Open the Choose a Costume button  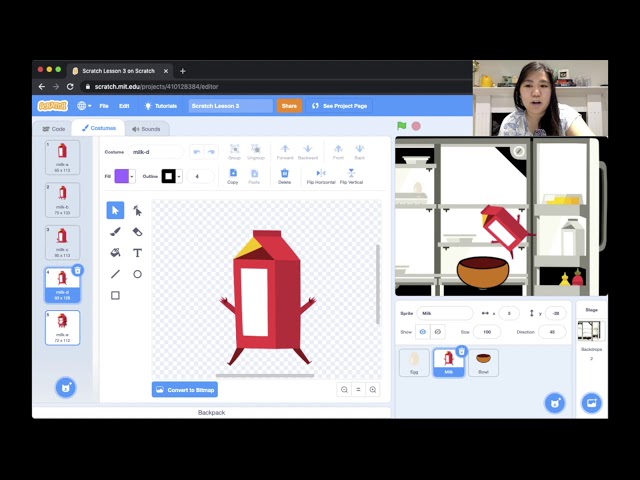coord(66,387)
